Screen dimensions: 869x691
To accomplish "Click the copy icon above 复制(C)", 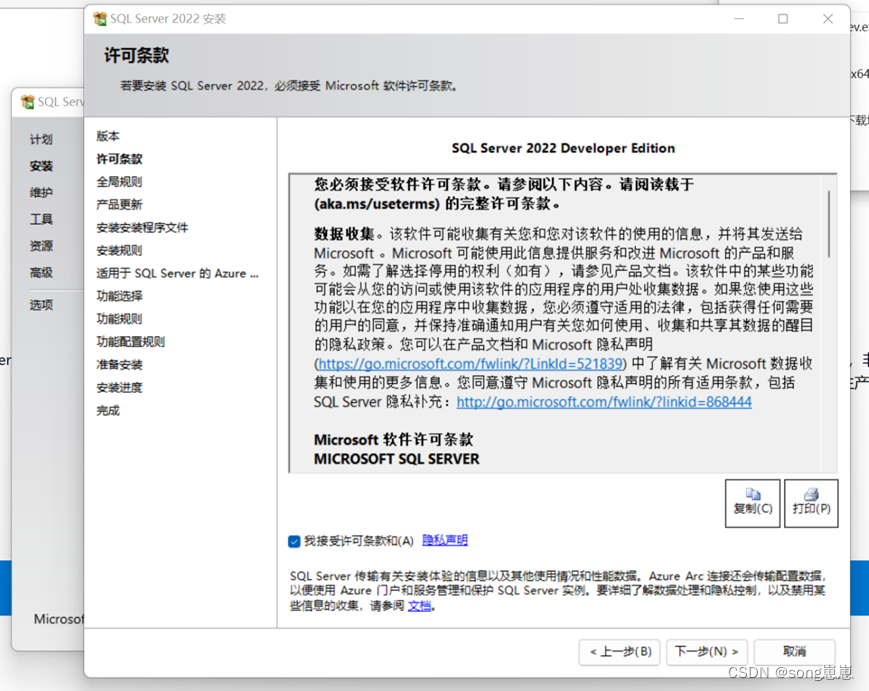I will (753, 494).
